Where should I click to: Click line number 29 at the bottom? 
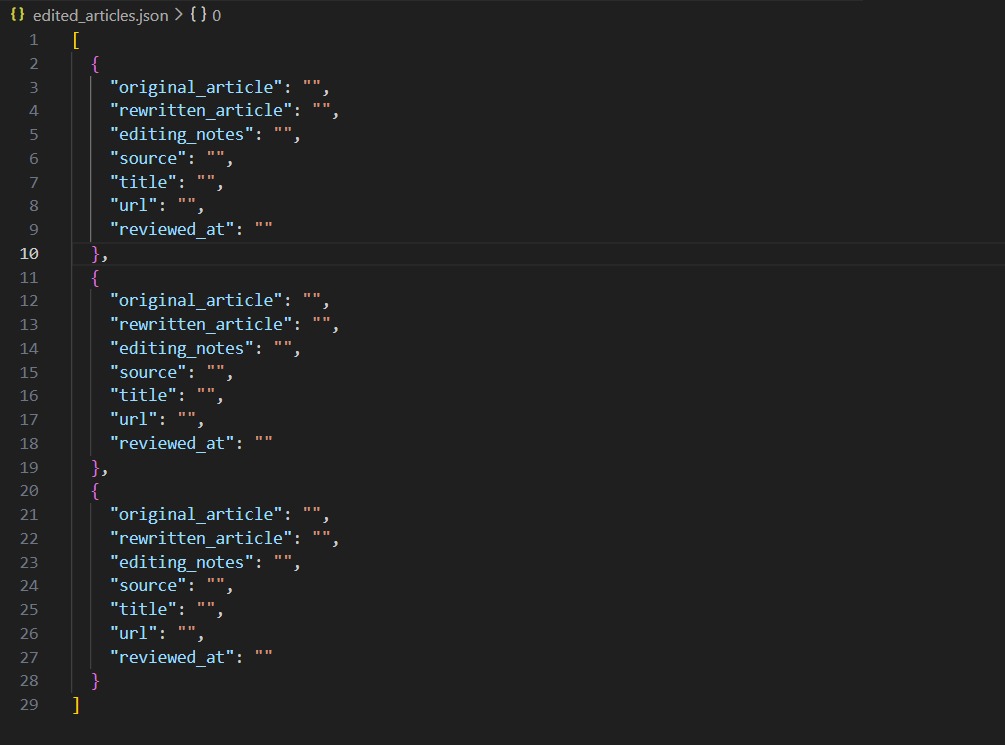(29, 704)
